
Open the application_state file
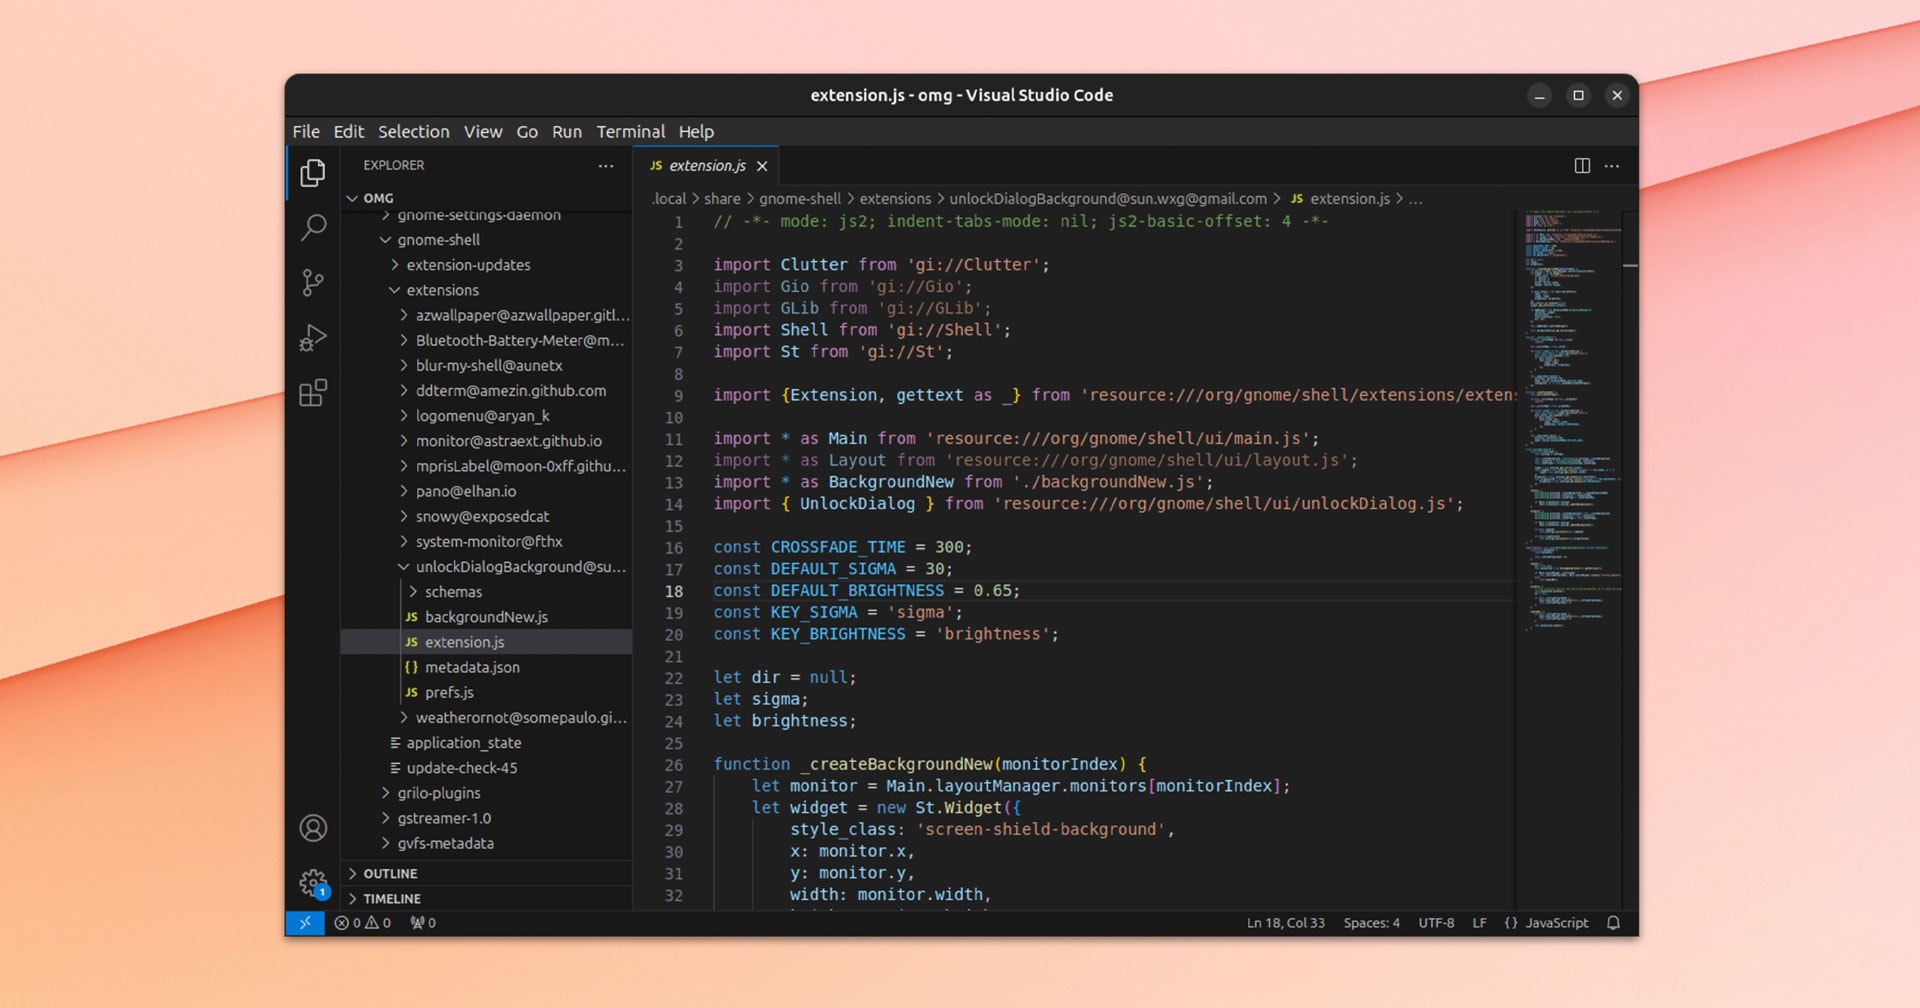point(486,743)
